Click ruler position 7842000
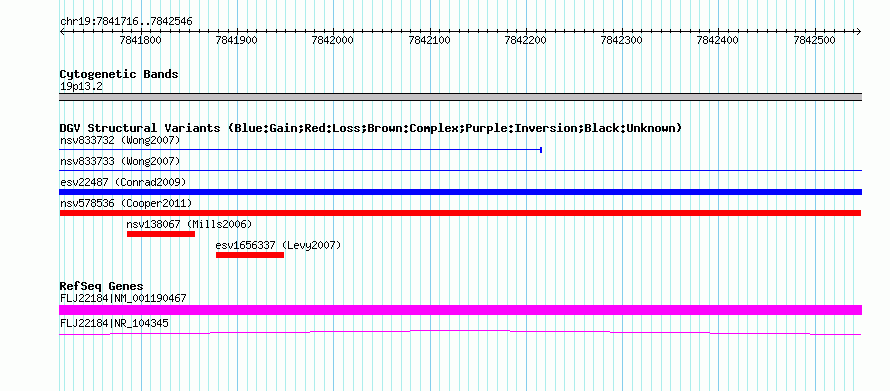The height and width of the screenshot is (391, 890). [333, 40]
